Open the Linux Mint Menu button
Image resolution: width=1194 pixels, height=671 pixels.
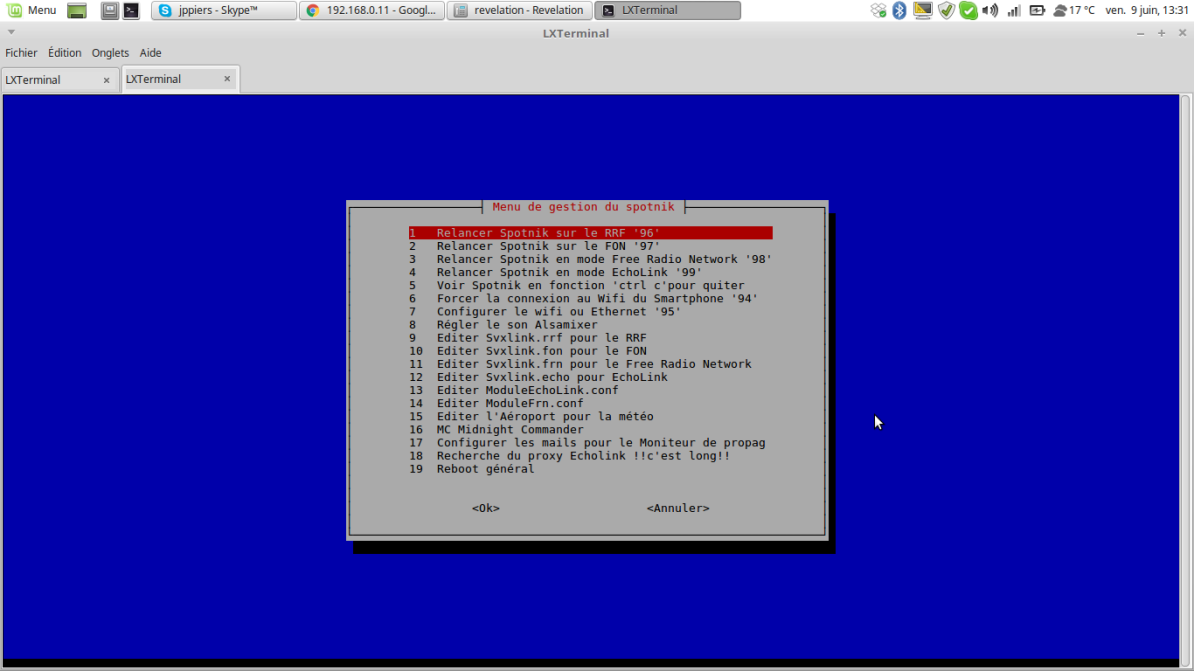(31, 10)
